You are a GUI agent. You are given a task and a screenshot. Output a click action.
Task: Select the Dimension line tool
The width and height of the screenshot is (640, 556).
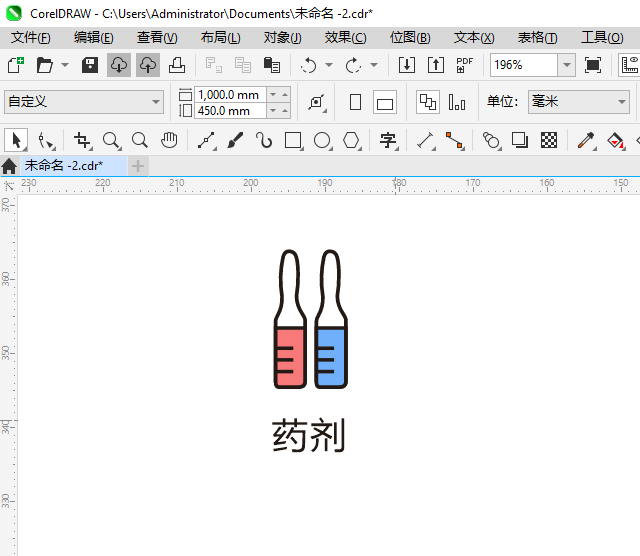426,141
